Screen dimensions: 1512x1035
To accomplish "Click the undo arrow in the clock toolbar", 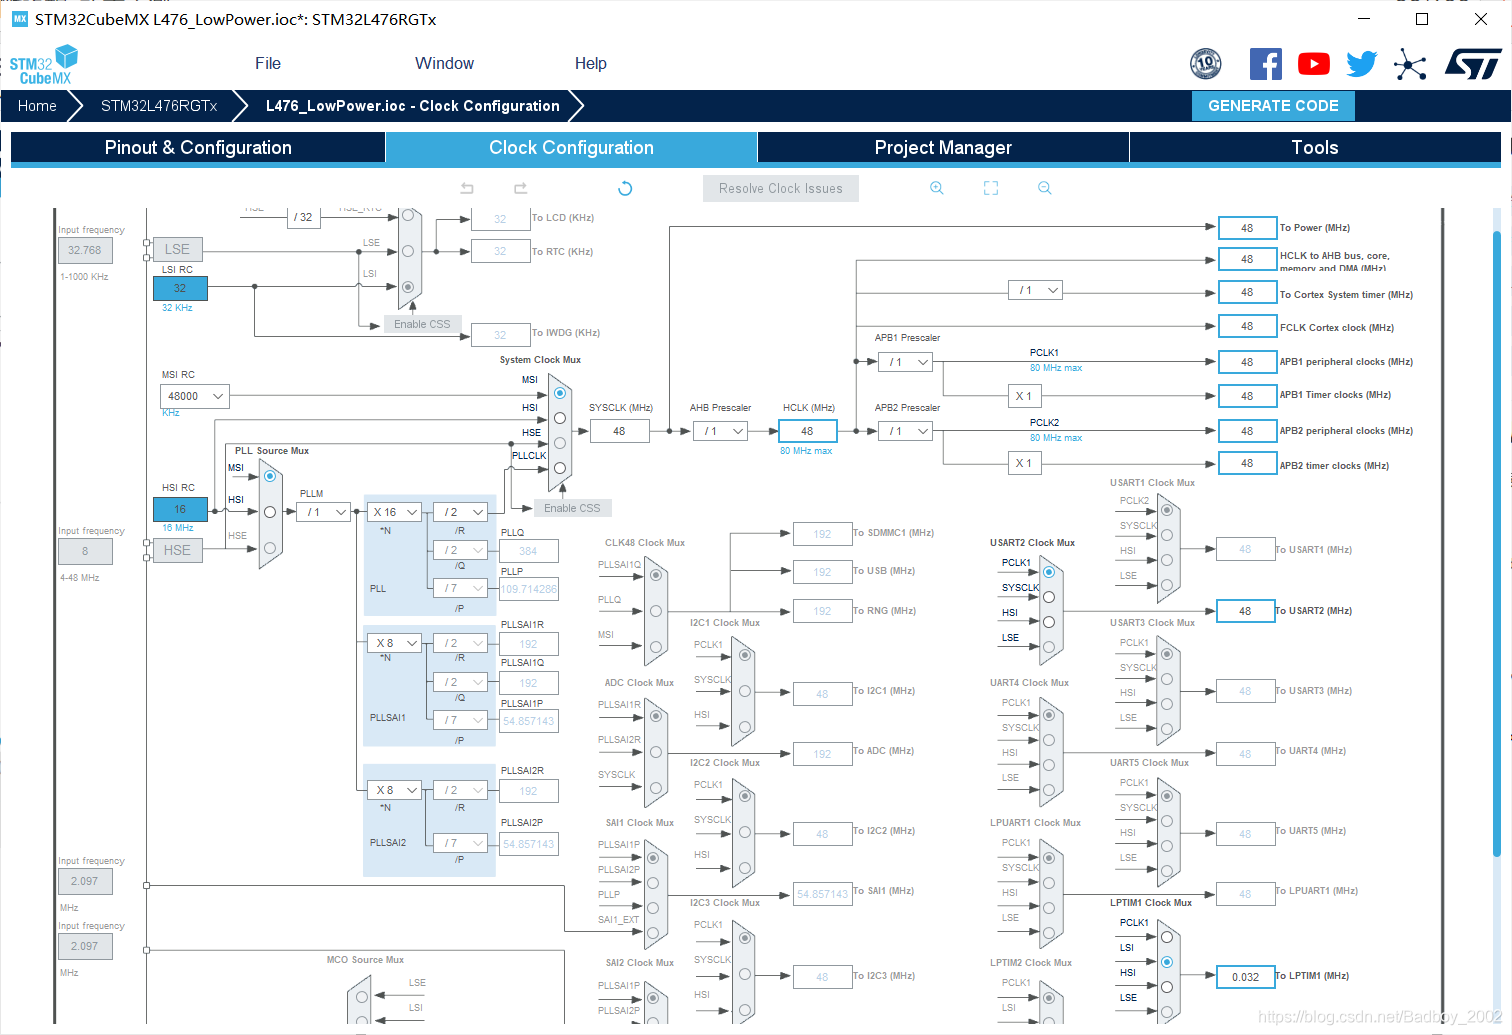I will click(x=467, y=188).
